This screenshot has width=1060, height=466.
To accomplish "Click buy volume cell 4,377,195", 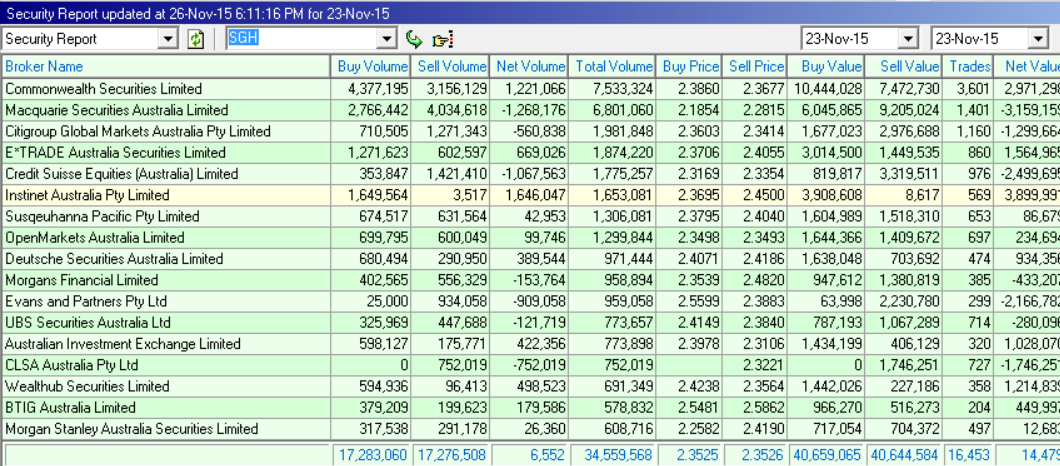I will (370, 89).
